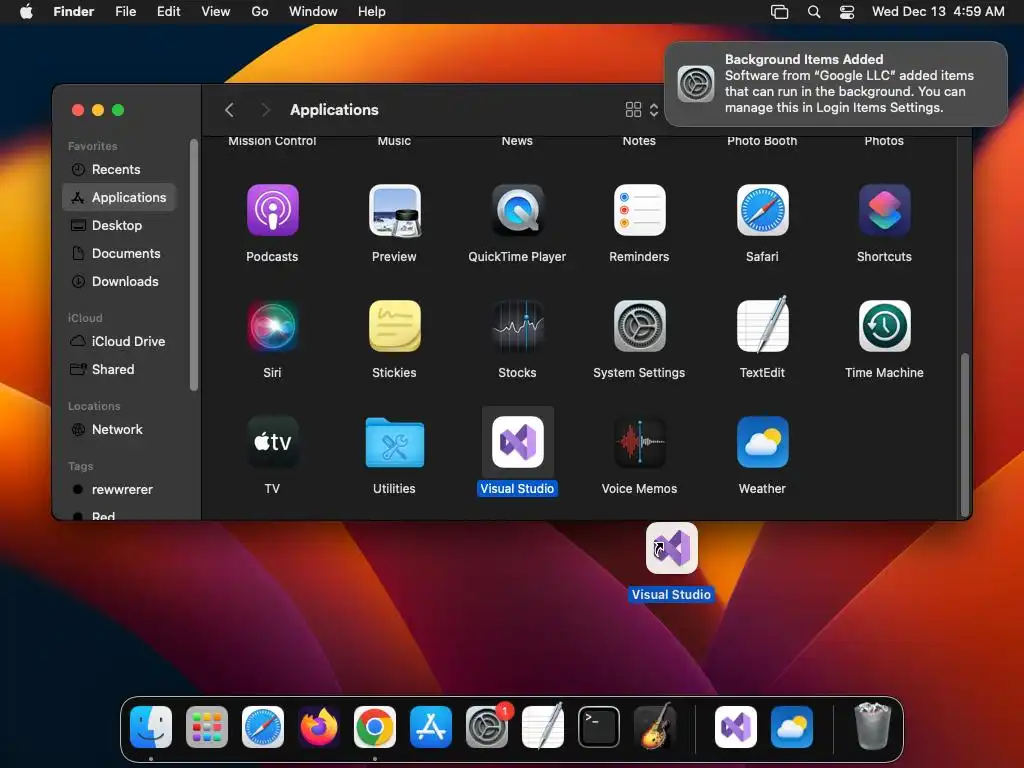Select the Shortcuts app icon
The height and width of the screenshot is (768, 1024).
coord(884,210)
